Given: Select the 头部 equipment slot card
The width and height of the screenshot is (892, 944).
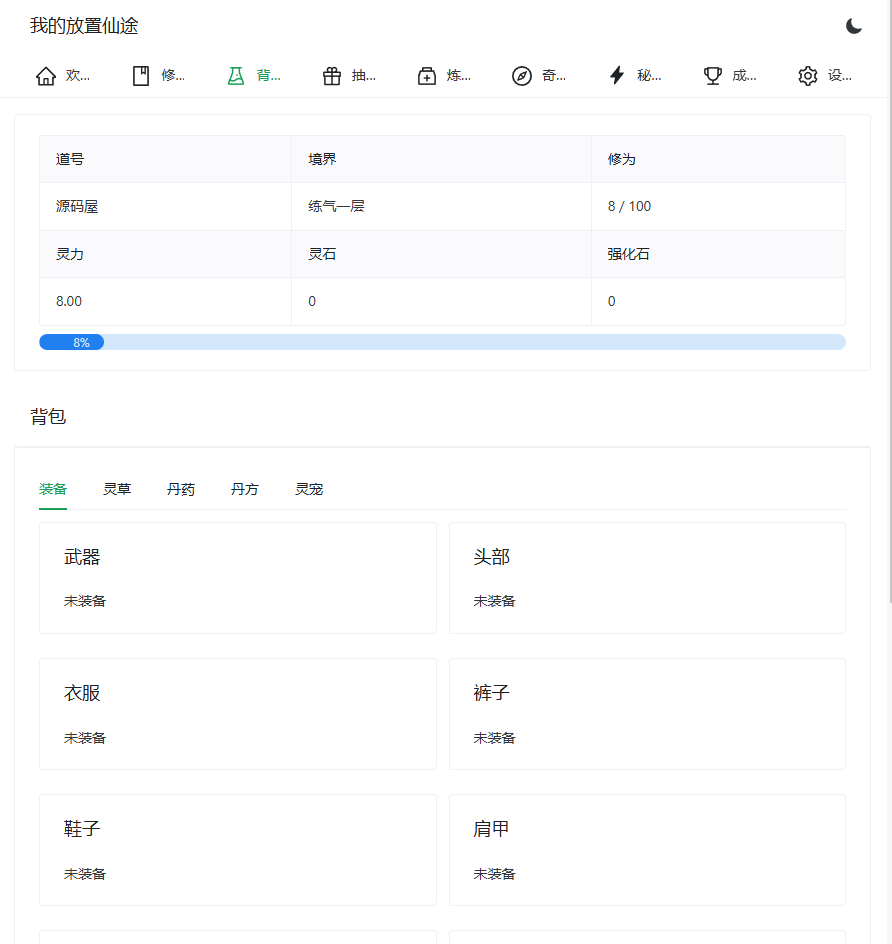Looking at the screenshot, I should 646,577.
